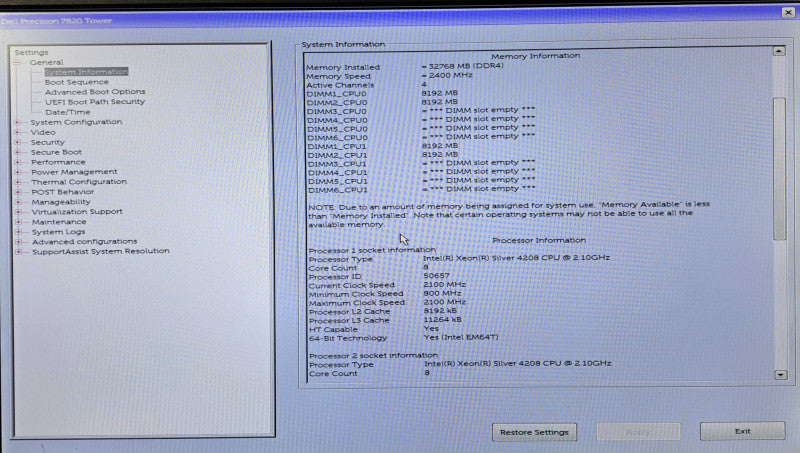Click the Active Channels label
Viewport: 800px width, 453px height.
(x=340, y=85)
